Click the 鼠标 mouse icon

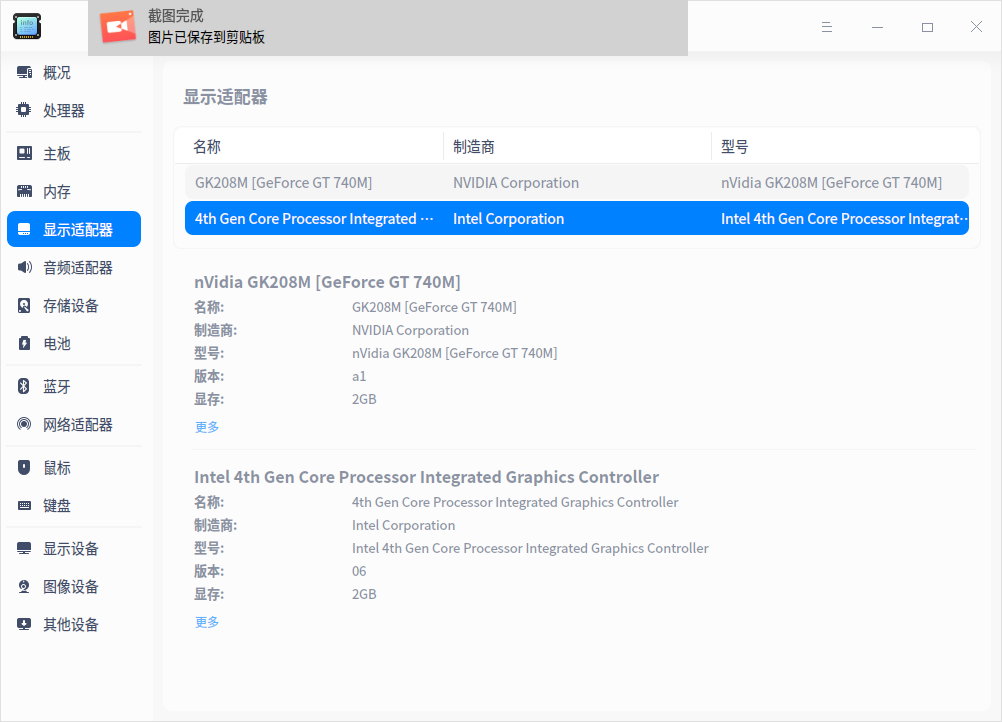[x=24, y=467]
